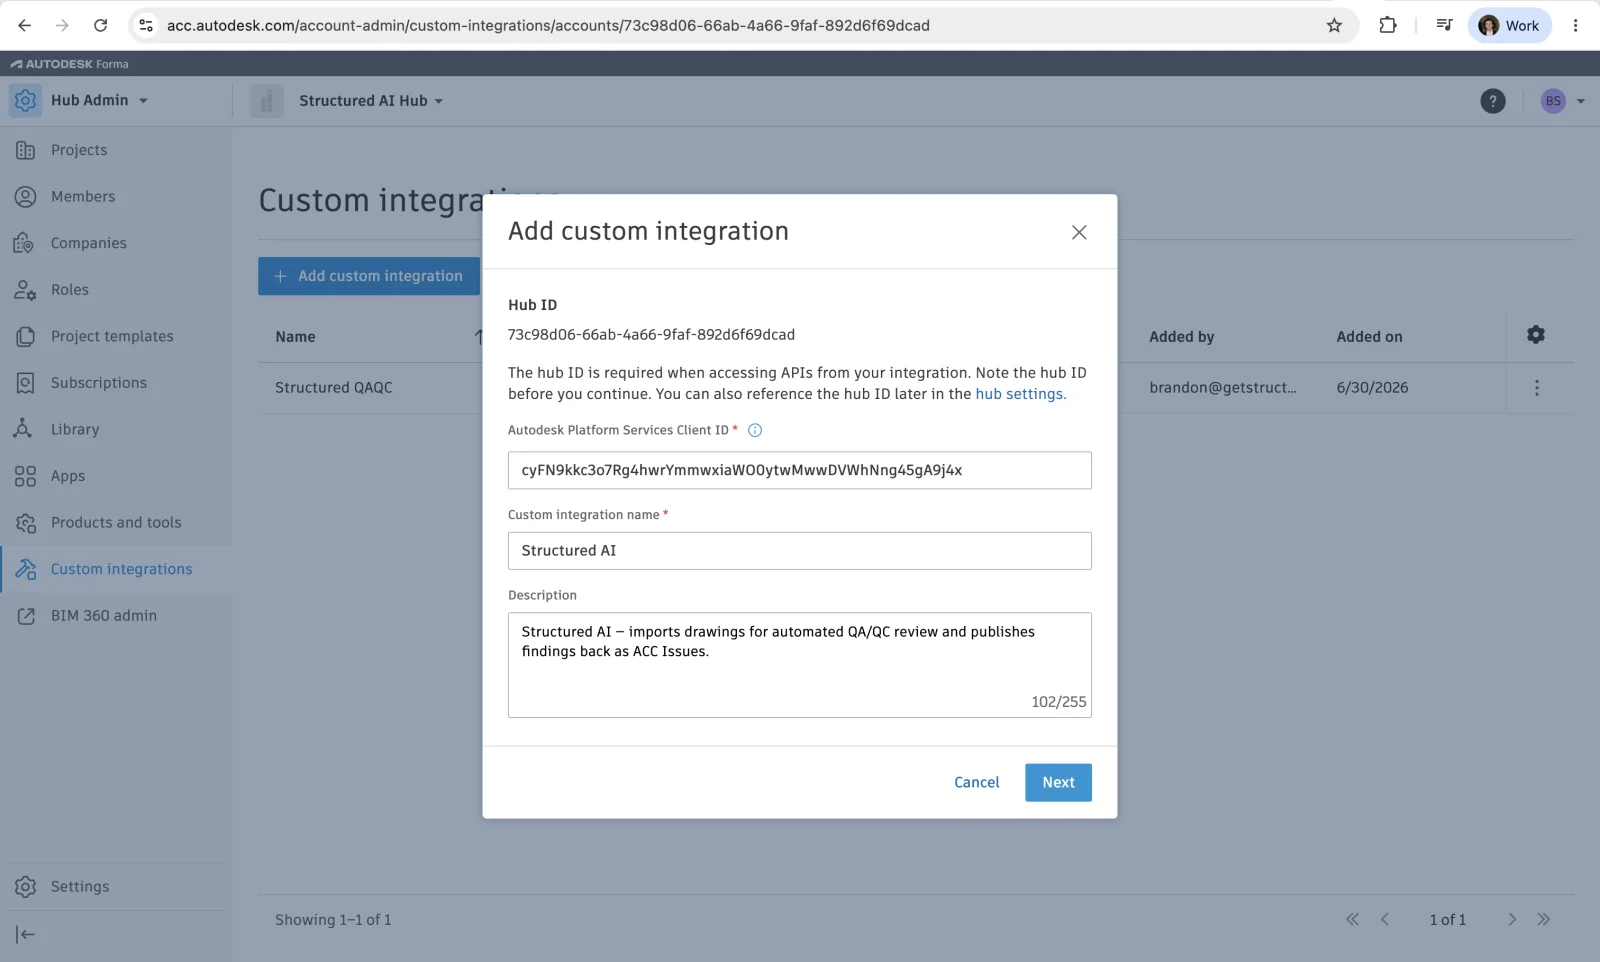
Task: Navigate to Subscriptions
Action: coord(98,383)
